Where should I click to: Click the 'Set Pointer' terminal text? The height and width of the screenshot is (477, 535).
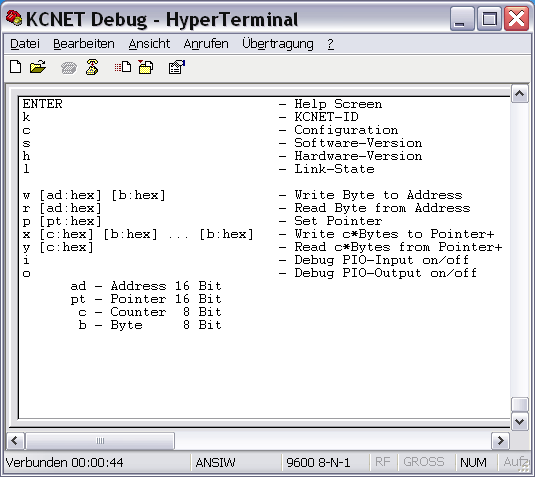coord(338,221)
